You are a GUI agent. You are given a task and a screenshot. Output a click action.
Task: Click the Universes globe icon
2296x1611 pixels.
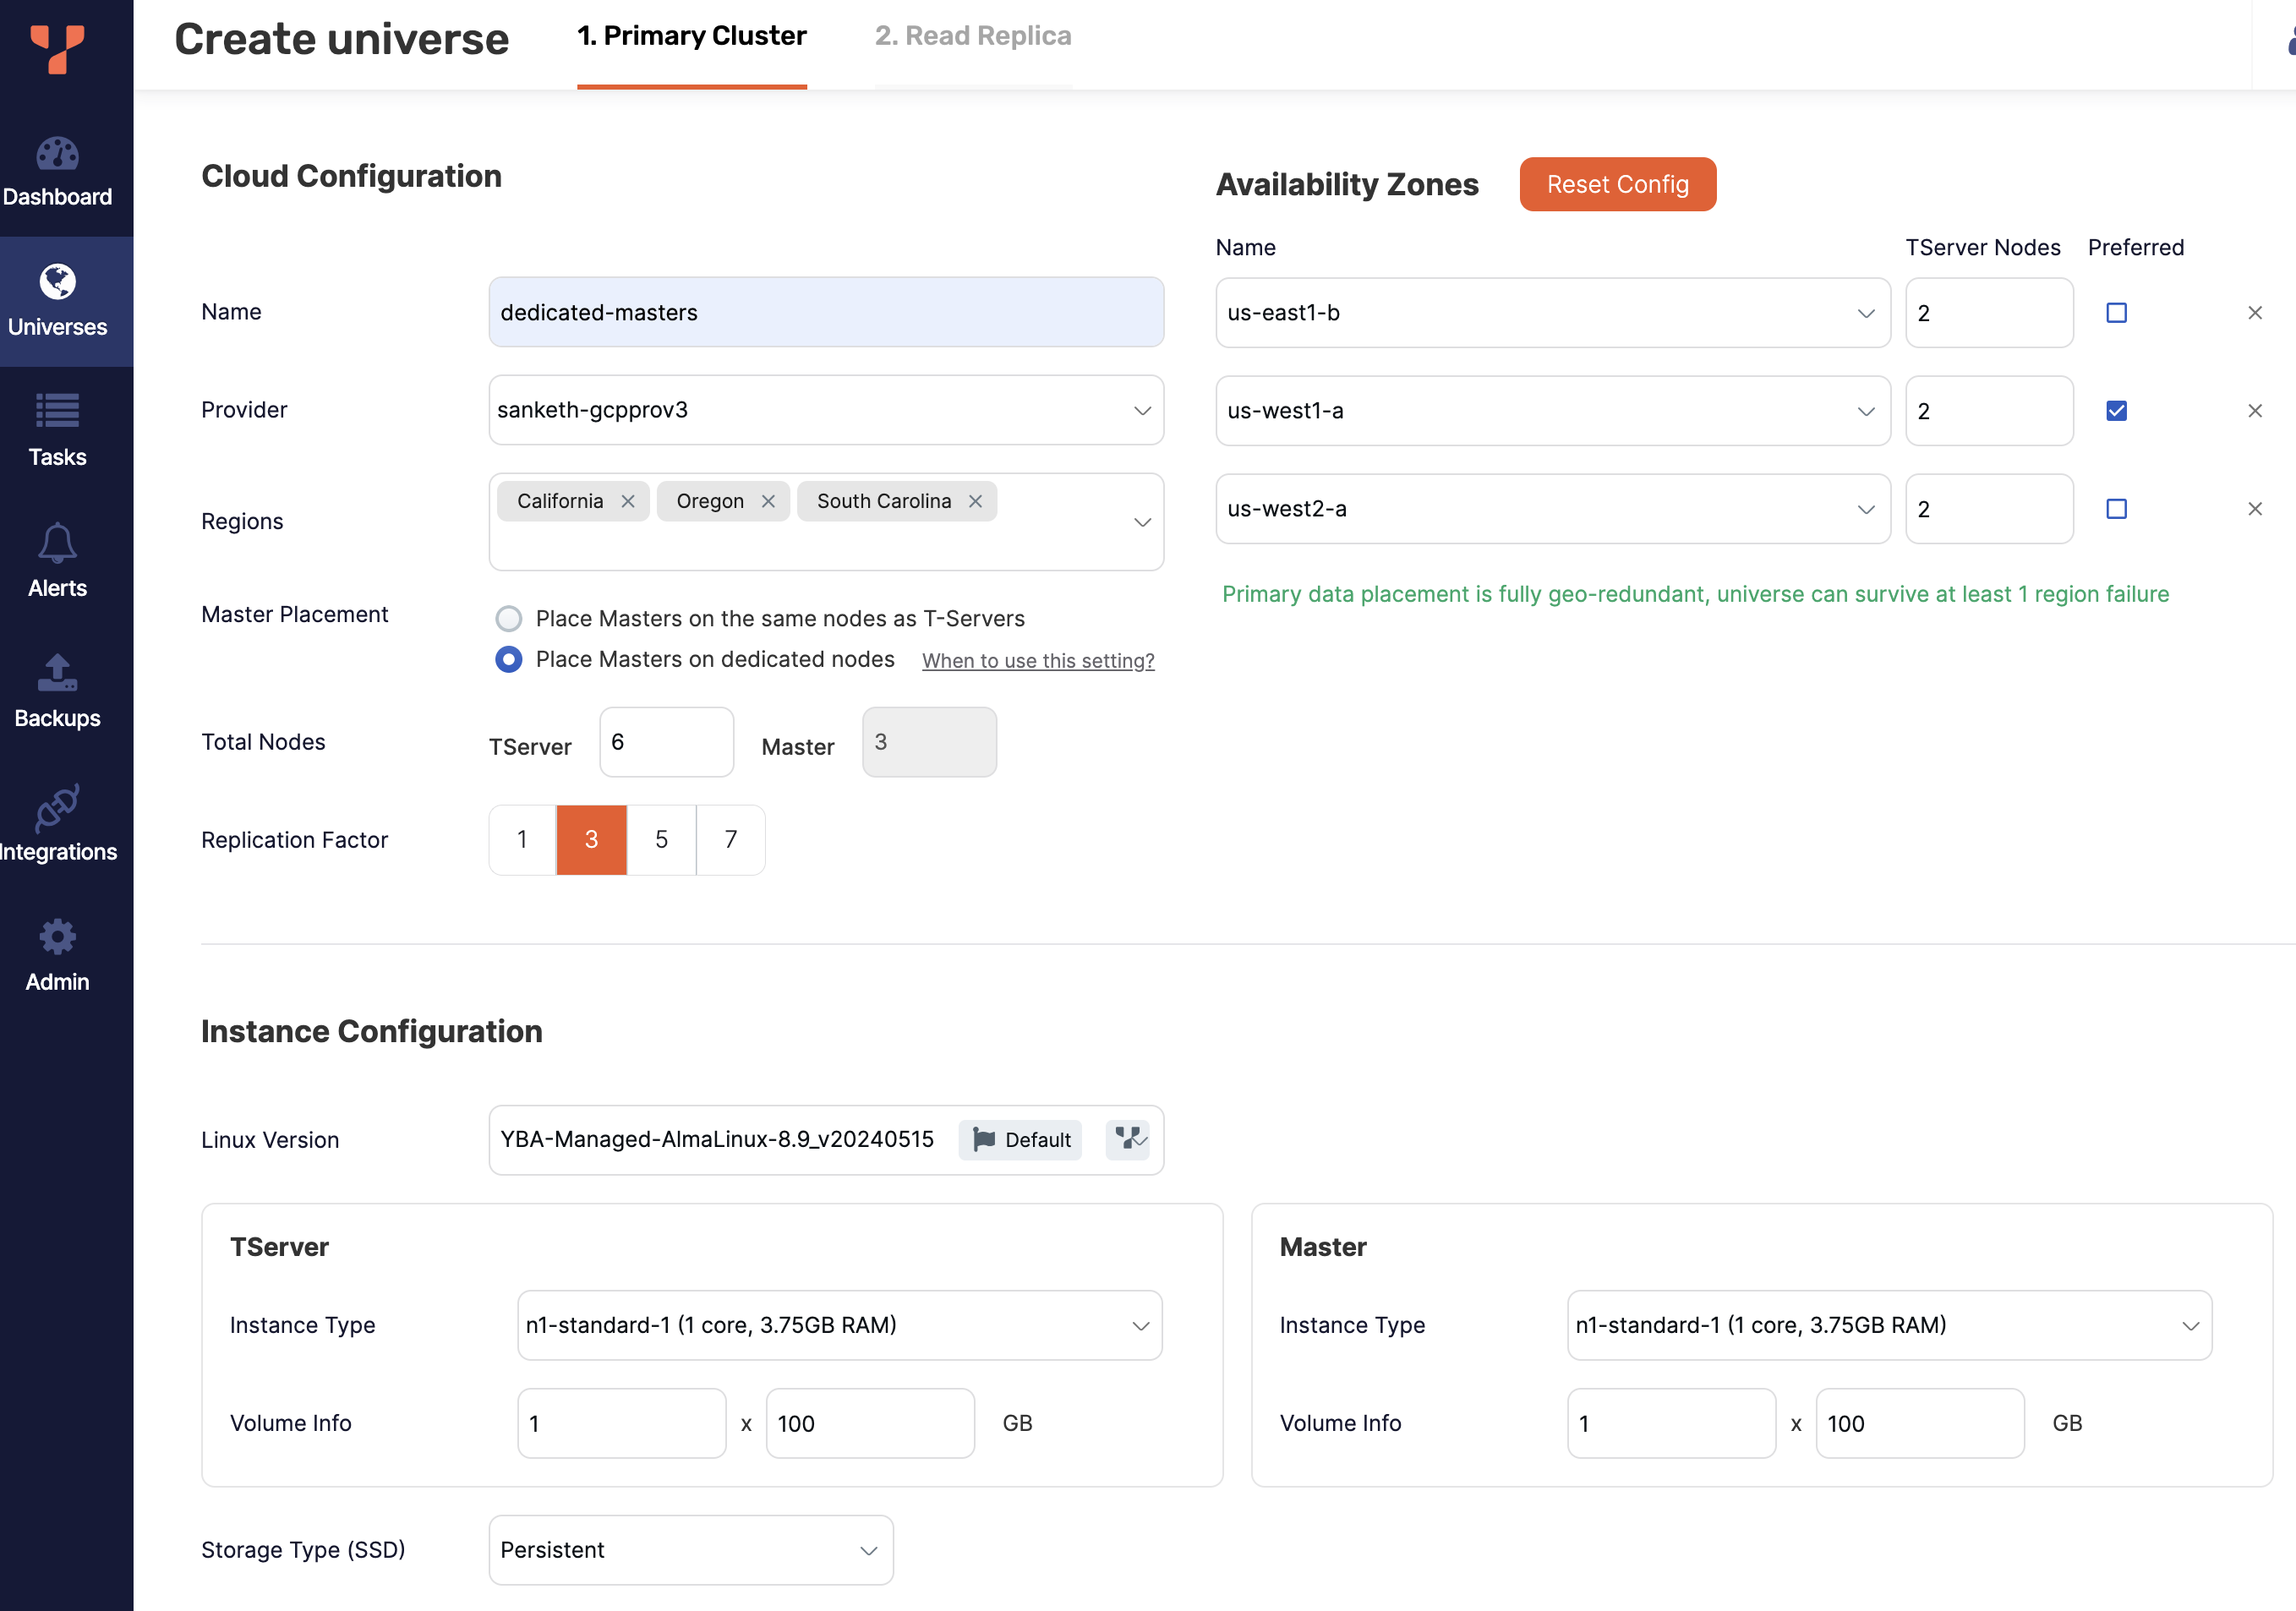[x=57, y=282]
